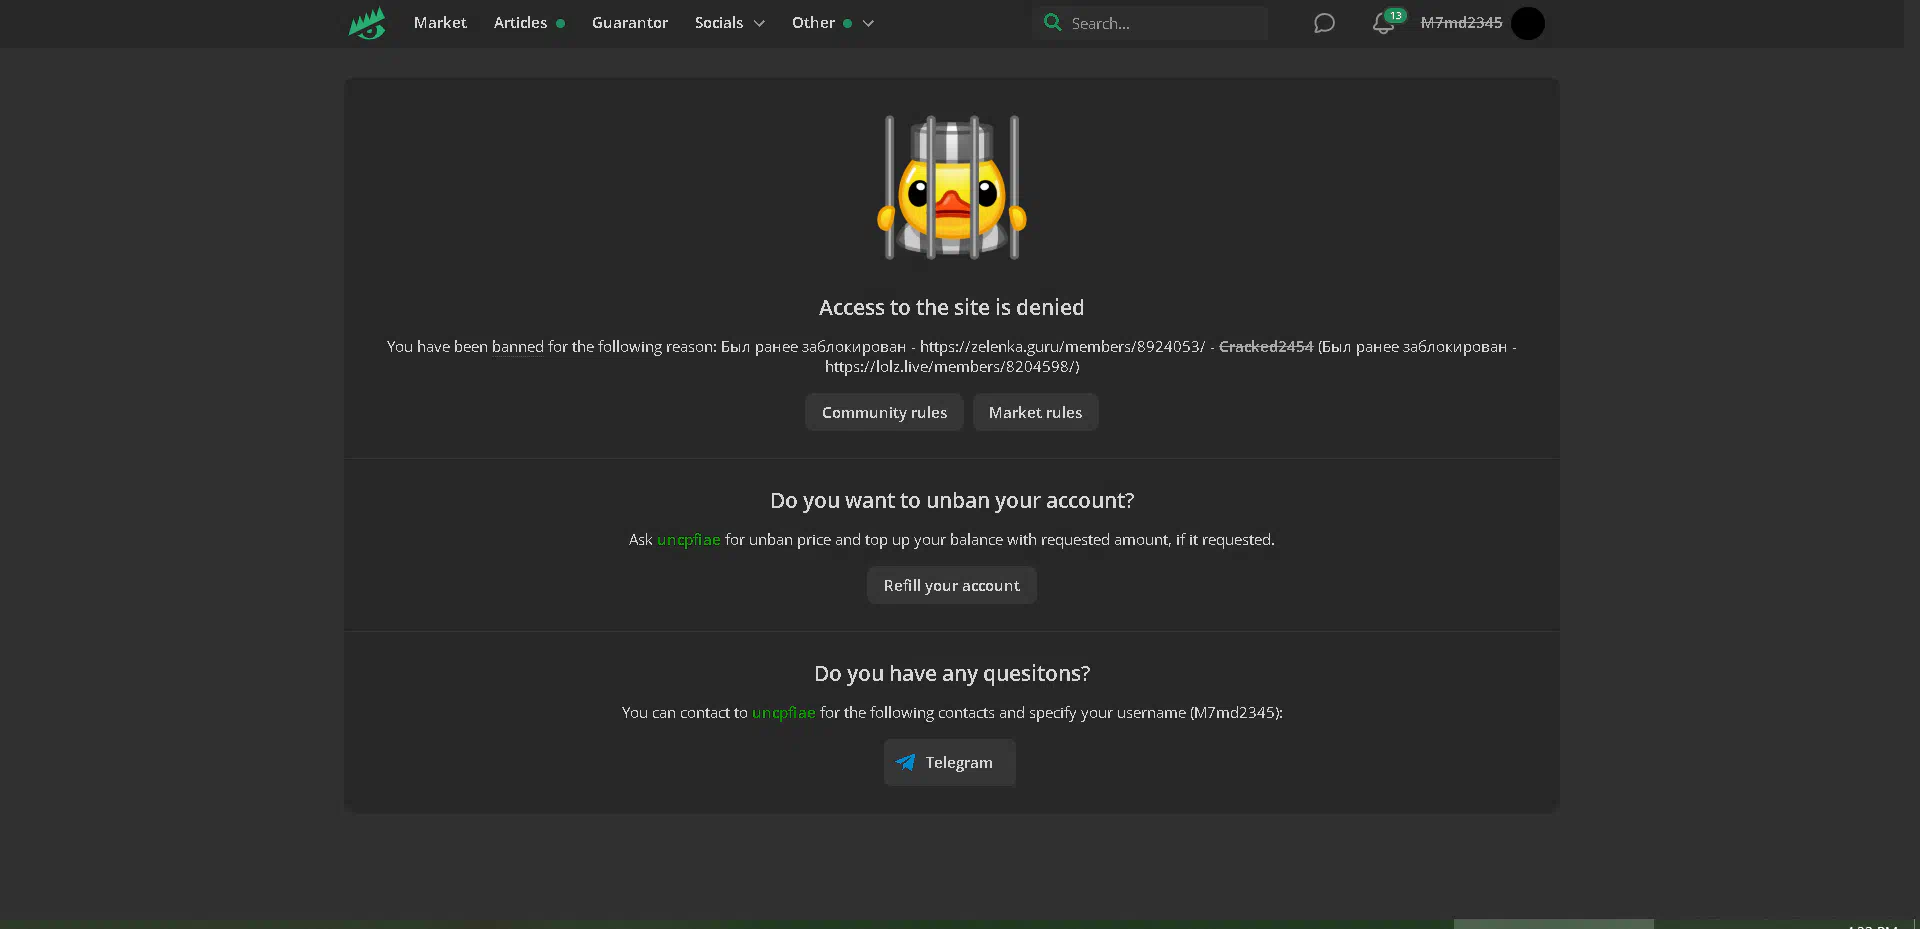
Task: Go to the Guarantor page
Action: 630,23
